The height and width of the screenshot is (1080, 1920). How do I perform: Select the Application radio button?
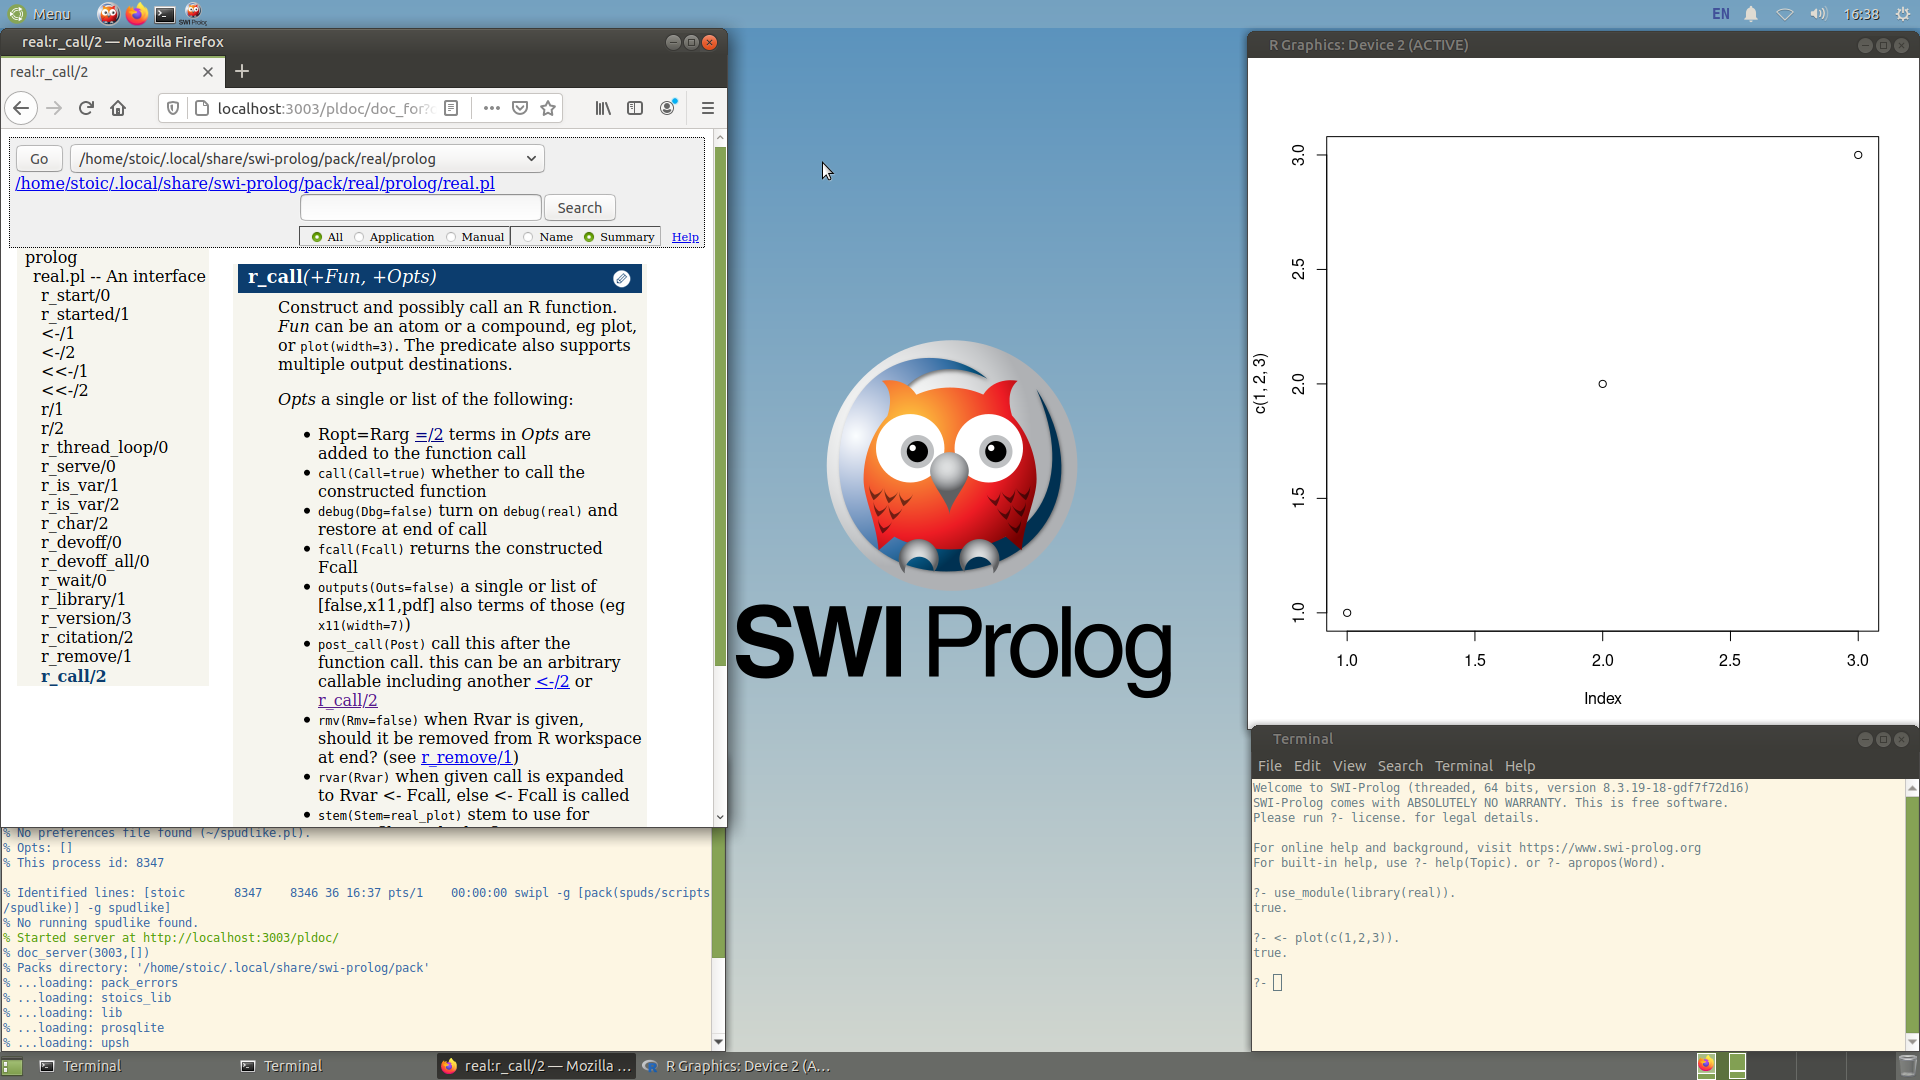(359, 237)
